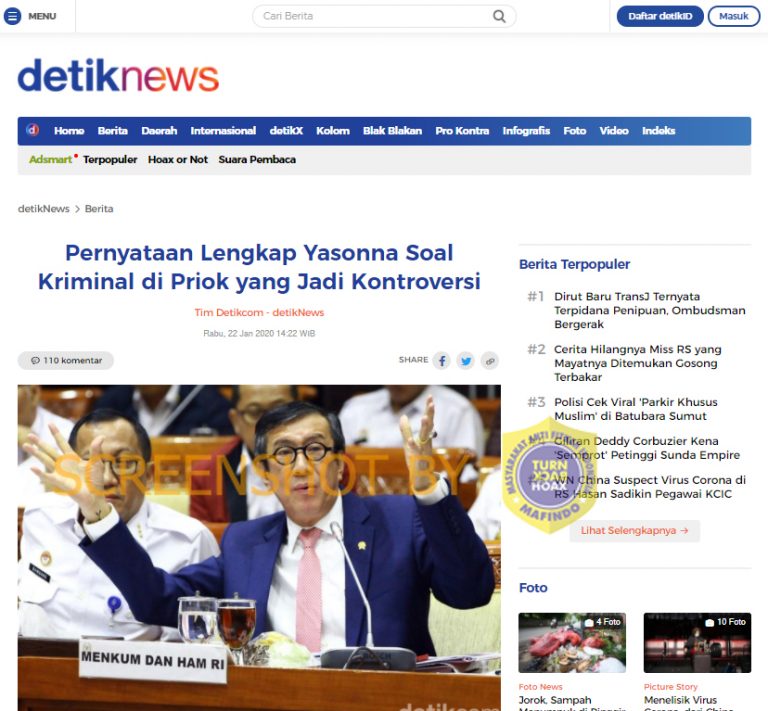Click the Masuk button
The image size is (768, 711).
[733, 16]
